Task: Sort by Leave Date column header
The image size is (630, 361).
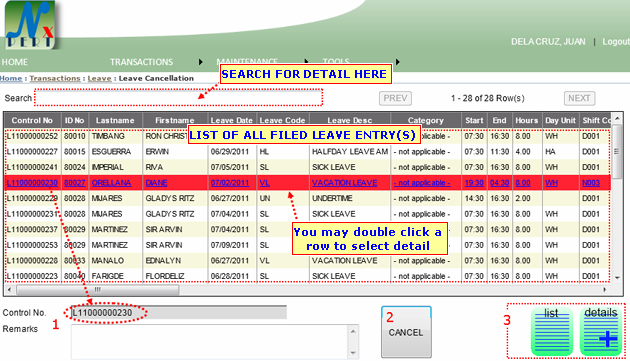Action: [x=231, y=120]
